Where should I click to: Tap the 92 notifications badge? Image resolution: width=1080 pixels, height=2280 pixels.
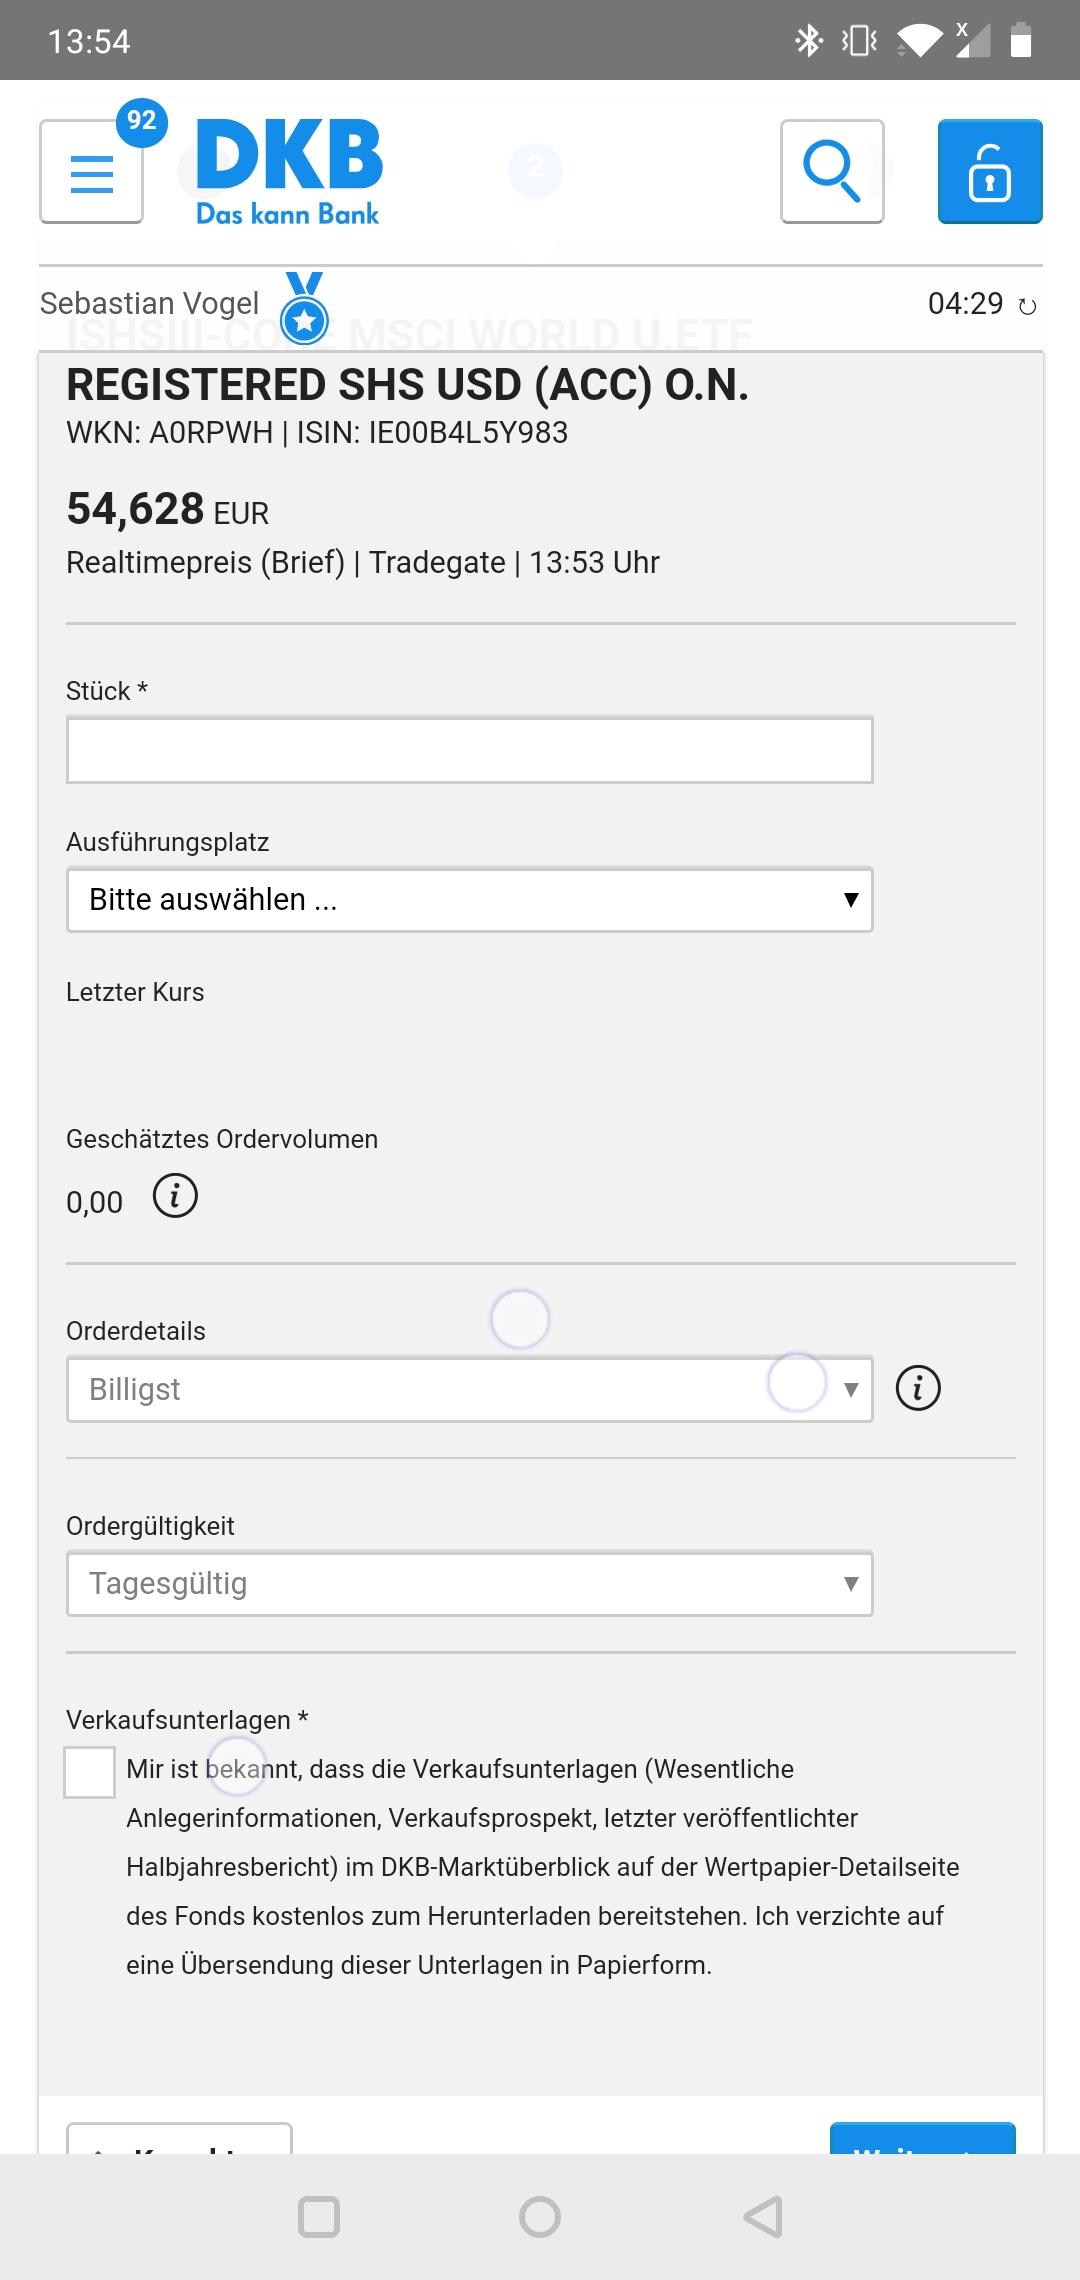coord(142,122)
